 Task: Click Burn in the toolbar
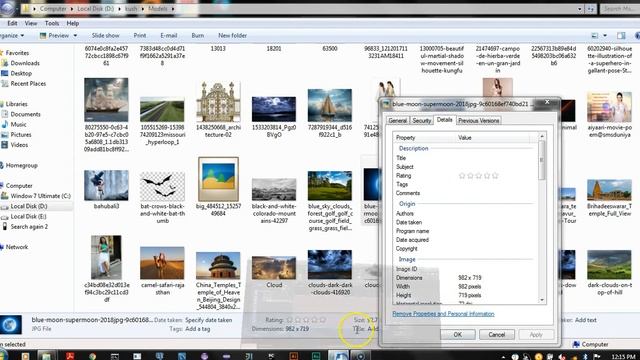(x=198, y=36)
